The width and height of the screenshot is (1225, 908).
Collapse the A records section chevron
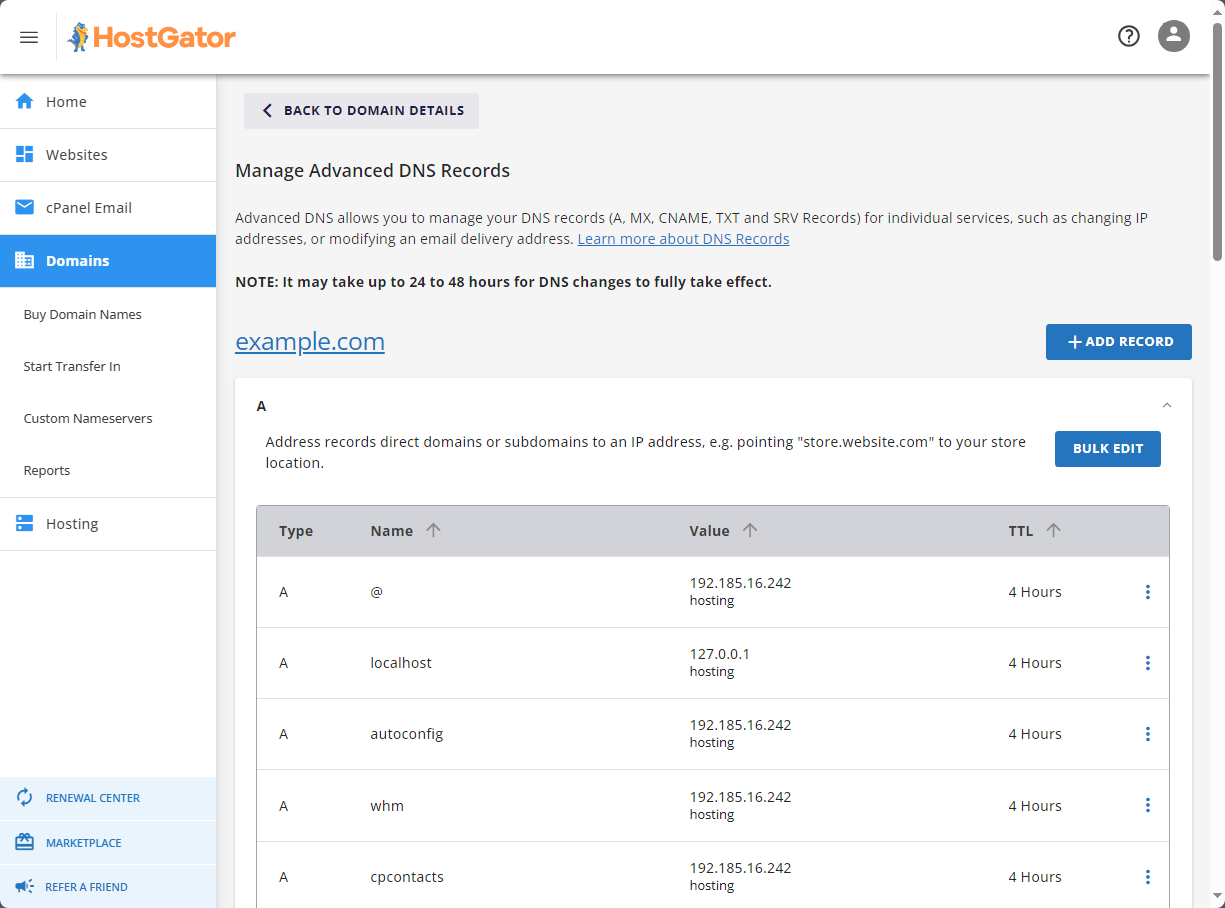tap(1166, 405)
